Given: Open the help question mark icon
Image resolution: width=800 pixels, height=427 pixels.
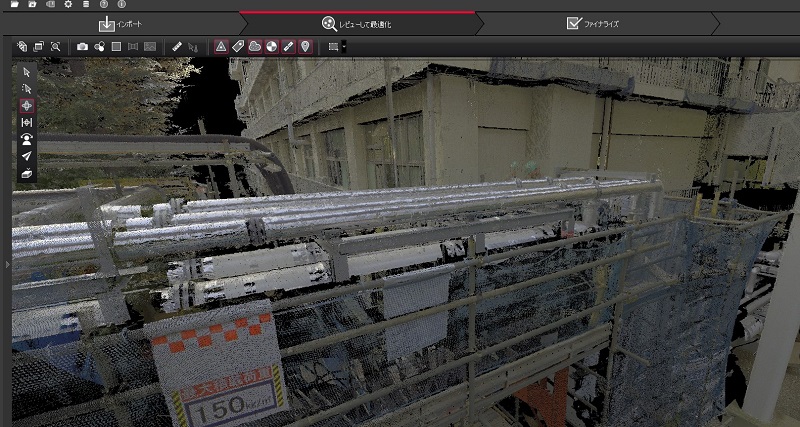Looking at the screenshot, I should [103, 5].
